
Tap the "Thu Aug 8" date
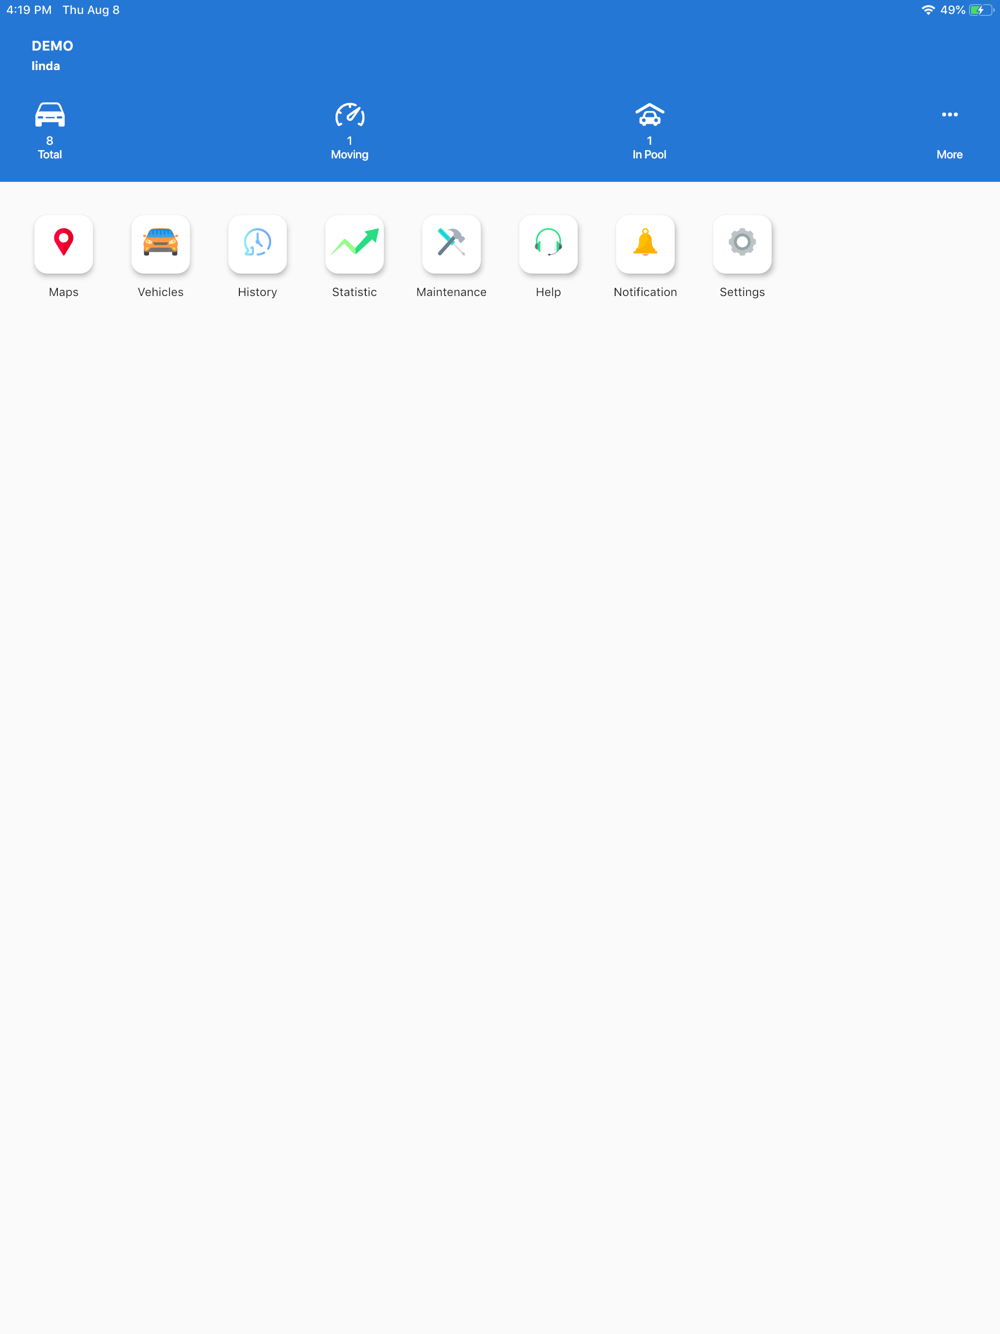91,10
